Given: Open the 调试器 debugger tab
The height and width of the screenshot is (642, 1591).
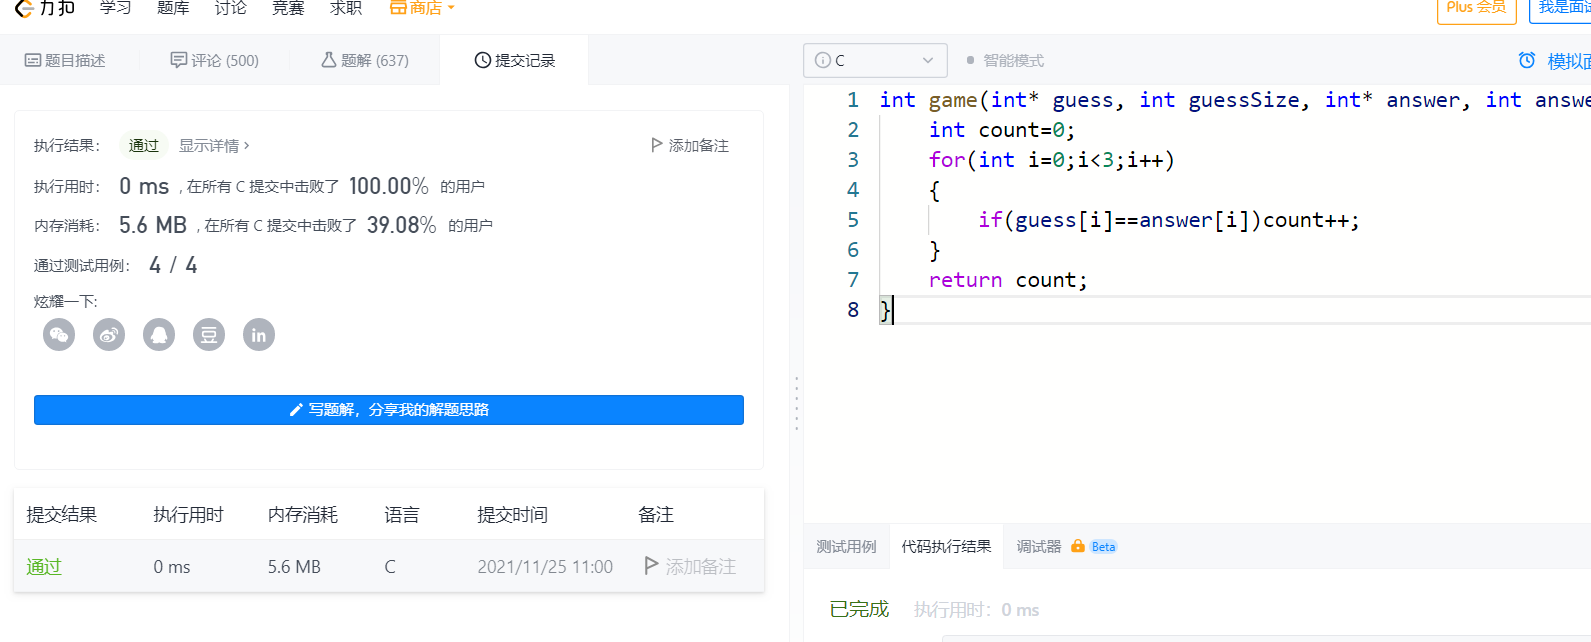Looking at the screenshot, I should [x=1039, y=546].
